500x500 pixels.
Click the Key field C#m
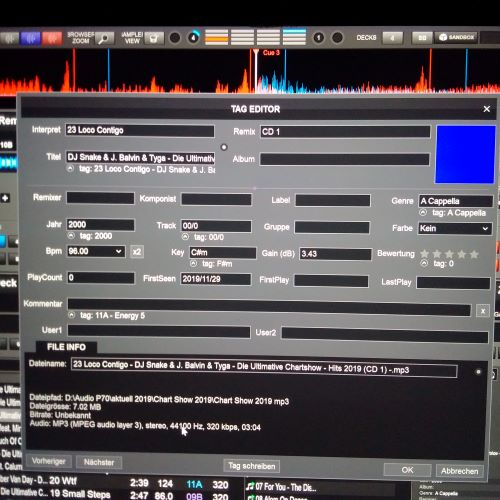click(x=223, y=253)
